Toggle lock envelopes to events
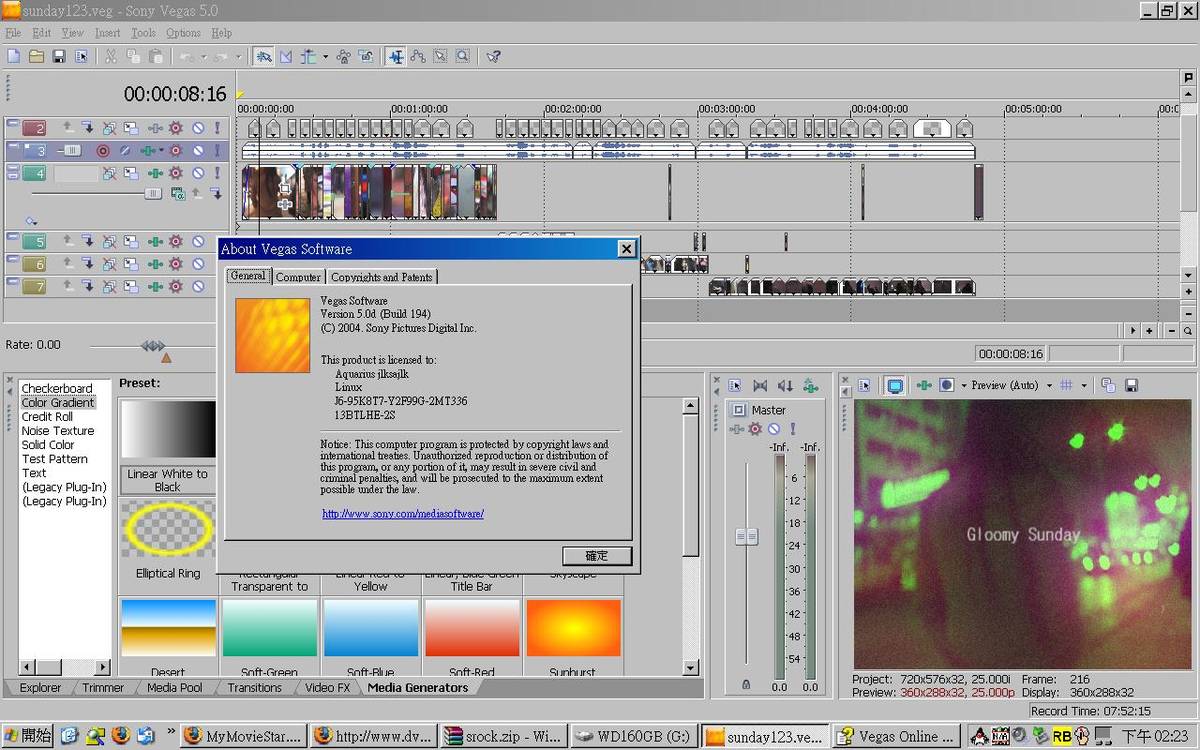Image resolution: width=1200 pixels, height=750 pixels. 343,57
